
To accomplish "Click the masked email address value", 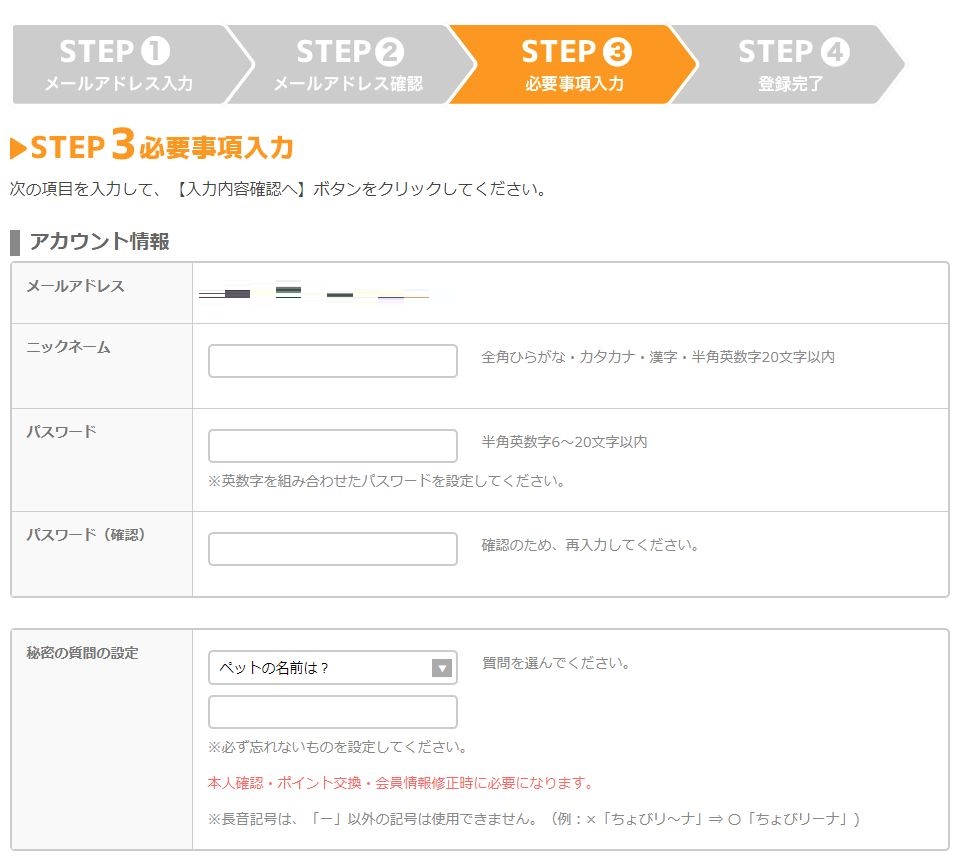I will 314,293.
